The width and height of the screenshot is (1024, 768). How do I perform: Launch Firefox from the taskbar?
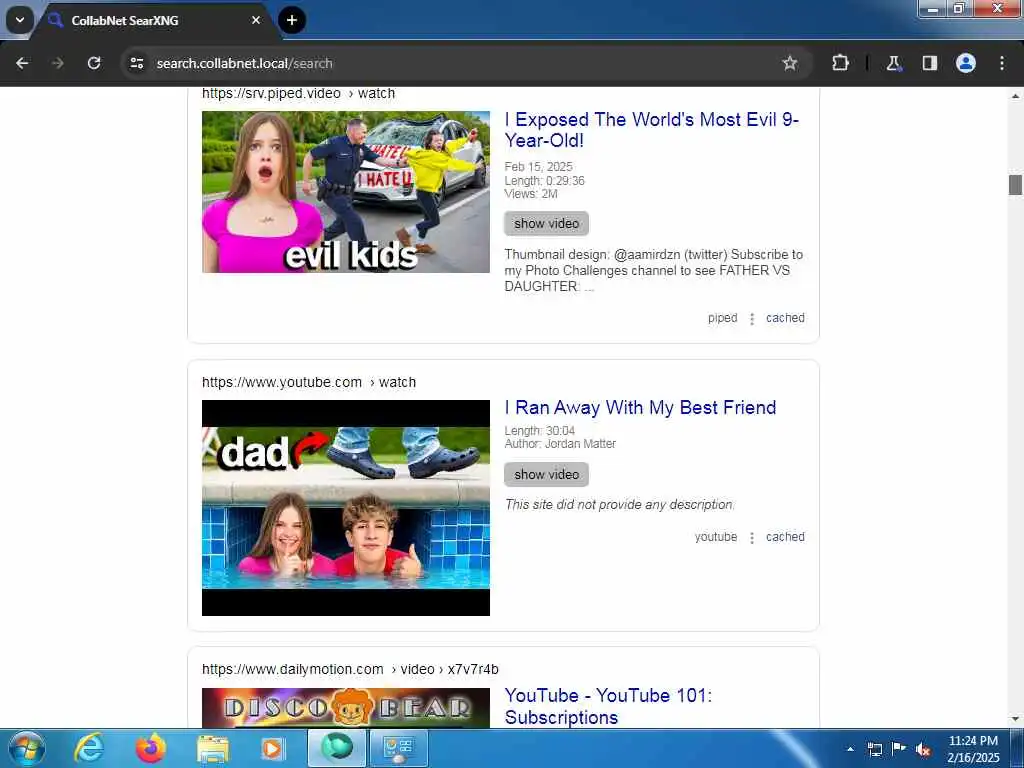pos(151,748)
